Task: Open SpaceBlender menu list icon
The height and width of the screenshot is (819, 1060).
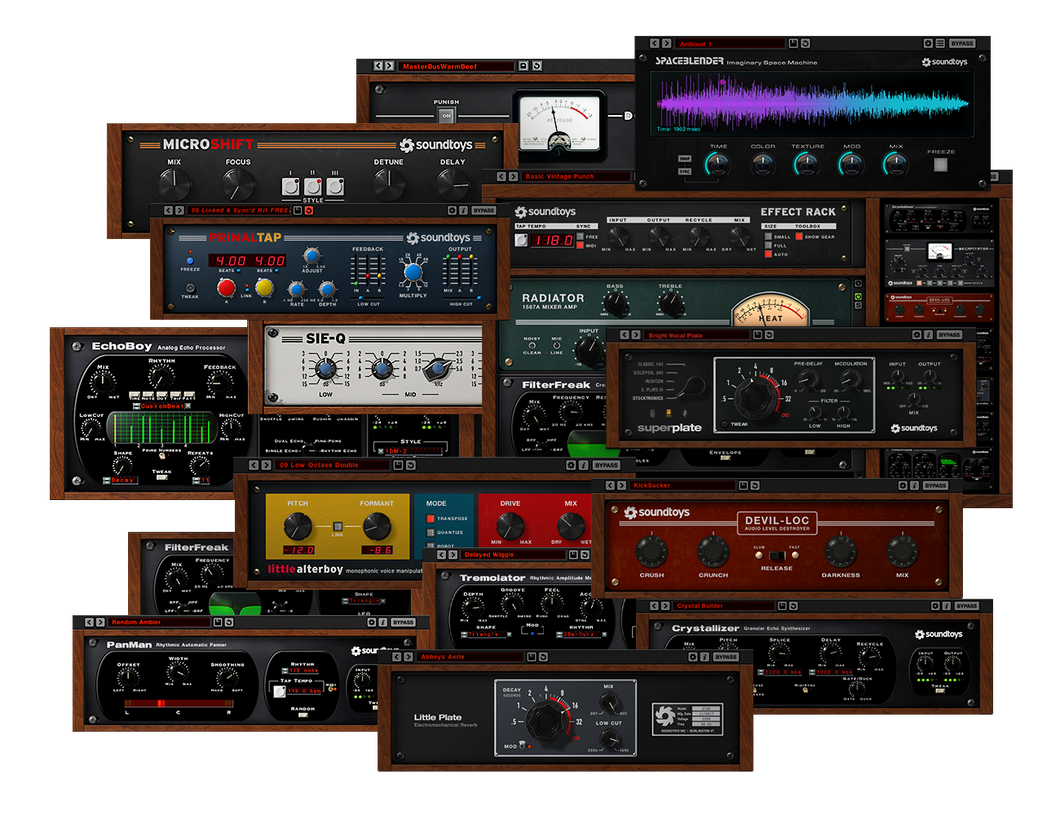Action: pos(940,43)
